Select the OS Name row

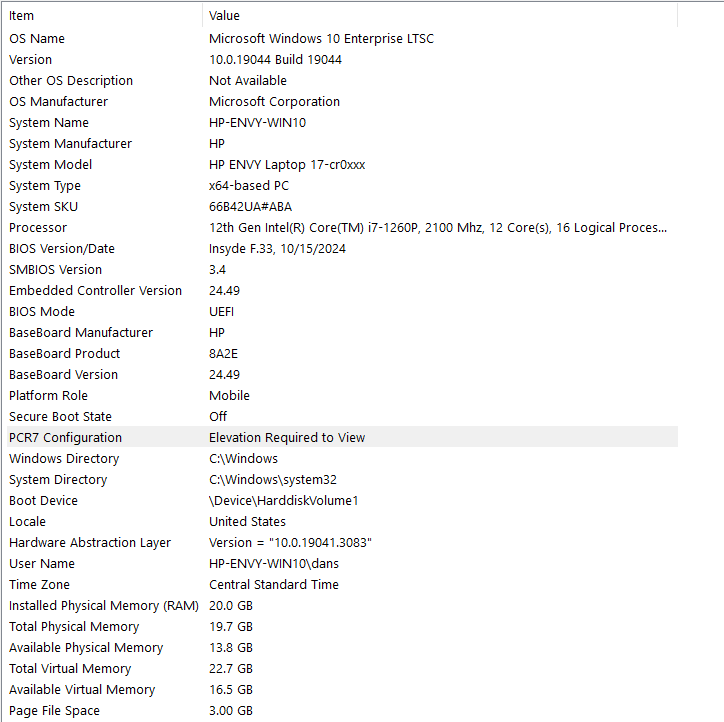coord(342,39)
